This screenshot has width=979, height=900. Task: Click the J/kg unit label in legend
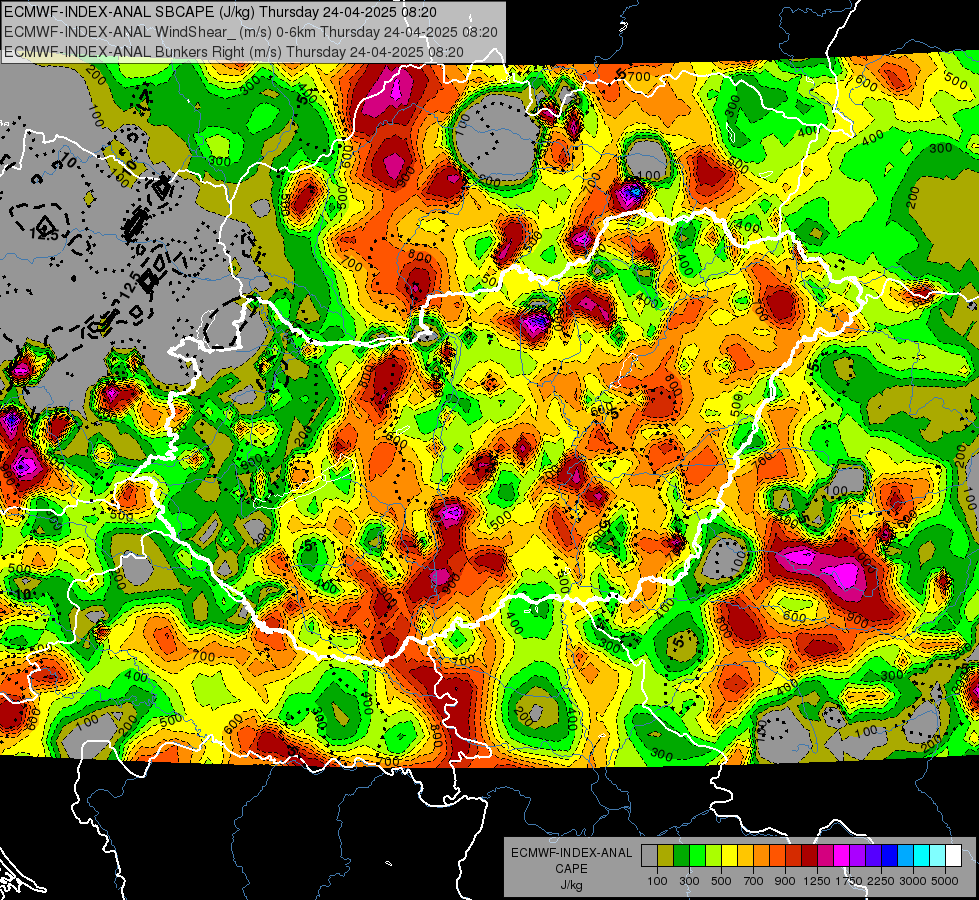[571, 885]
